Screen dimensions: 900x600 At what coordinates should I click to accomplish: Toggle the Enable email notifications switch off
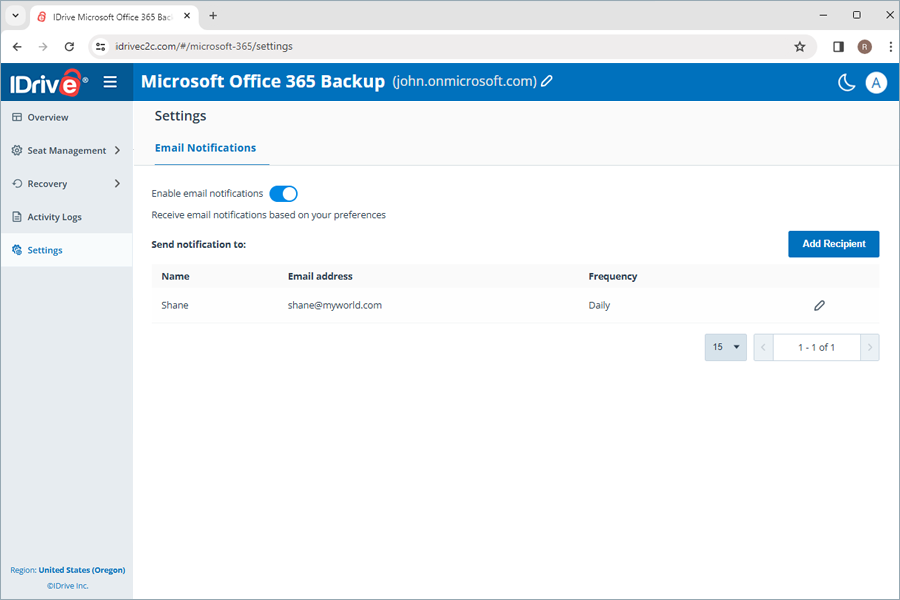[283, 193]
